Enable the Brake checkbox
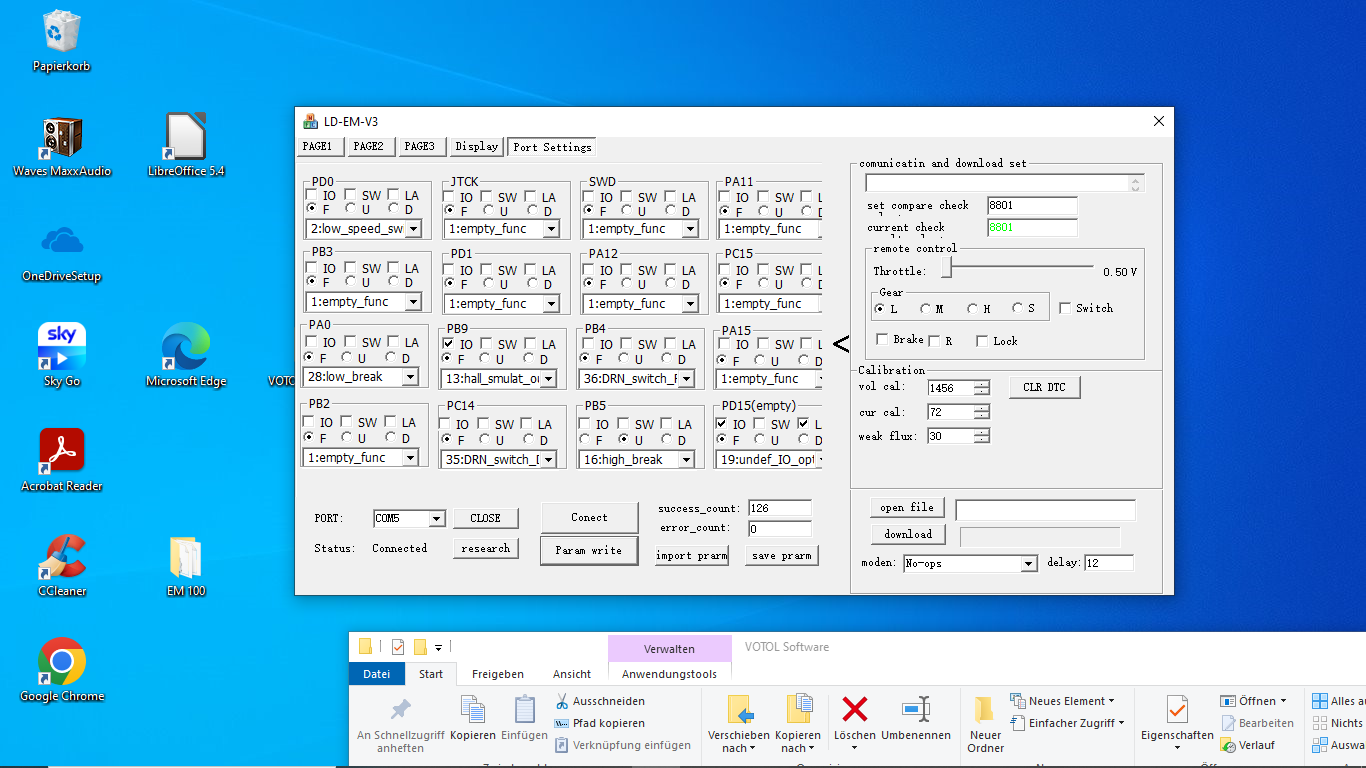The width and height of the screenshot is (1366, 768). coord(882,340)
